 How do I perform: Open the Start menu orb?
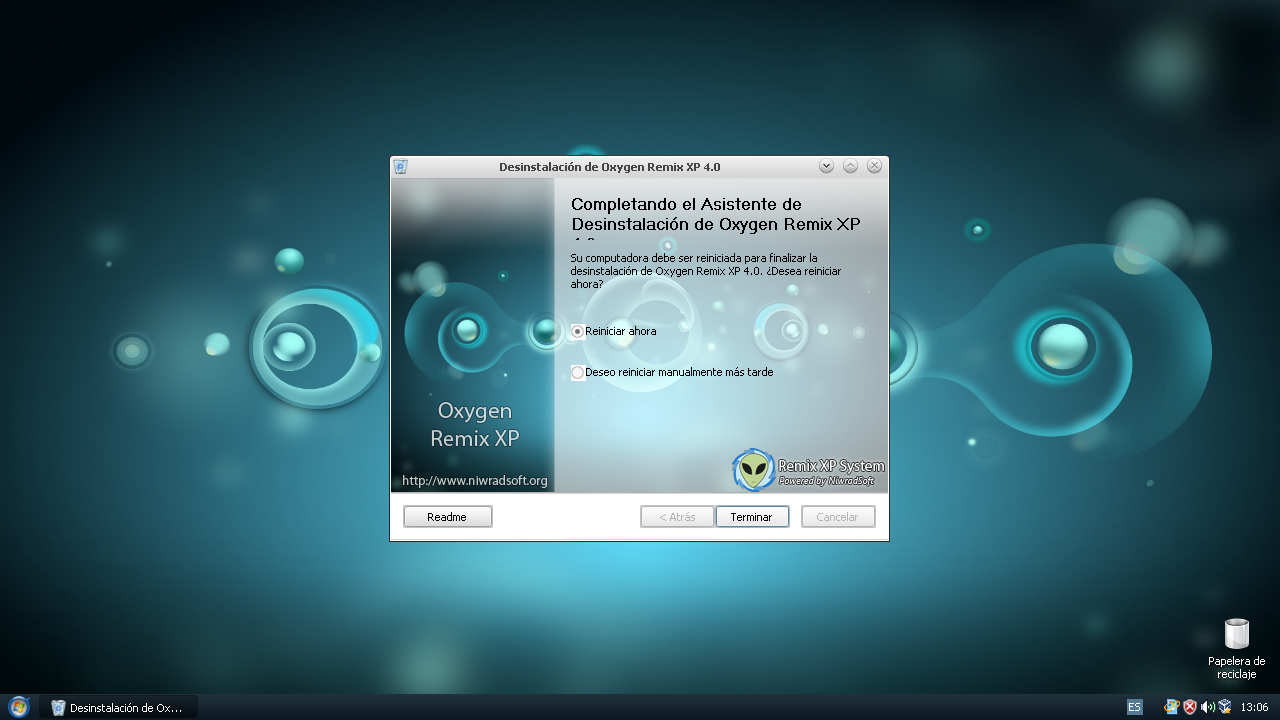(x=18, y=707)
